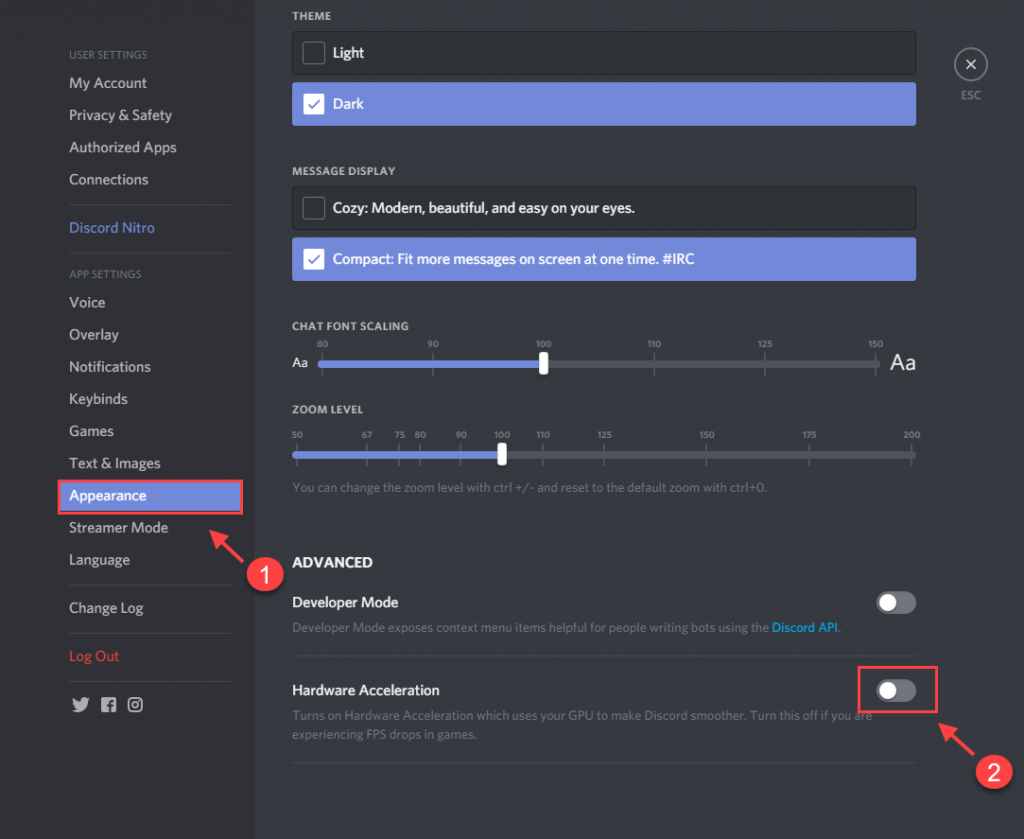This screenshot has height=839, width=1024.
Task: Toggle Hardware Acceleration switch
Action: click(896, 690)
